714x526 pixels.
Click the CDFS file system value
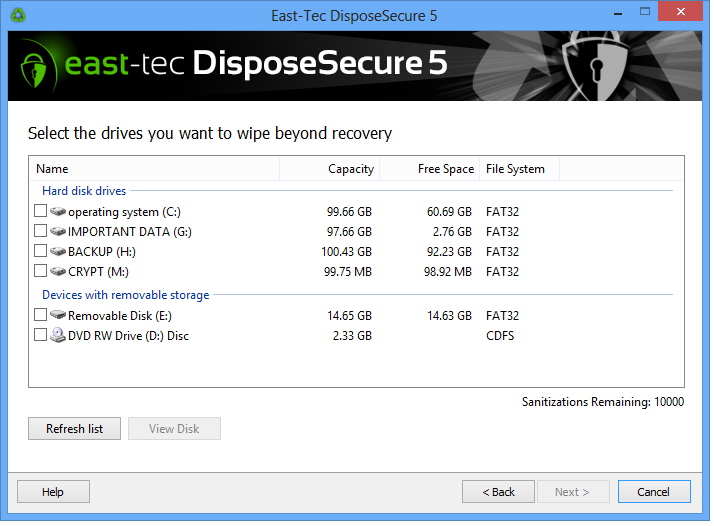[x=500, y=336]
